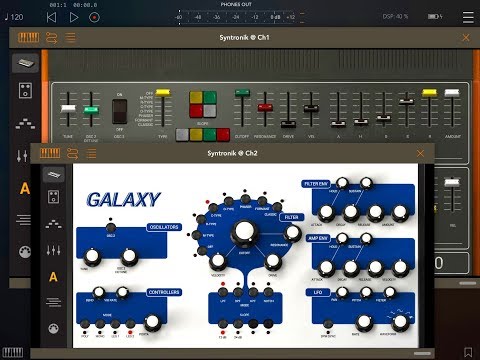Show keyboard icon in Syntronik Ch1 header
Image resolution: width=480 pixels, height=360 pixels.
pyautogui.click(x=28, y=37)
